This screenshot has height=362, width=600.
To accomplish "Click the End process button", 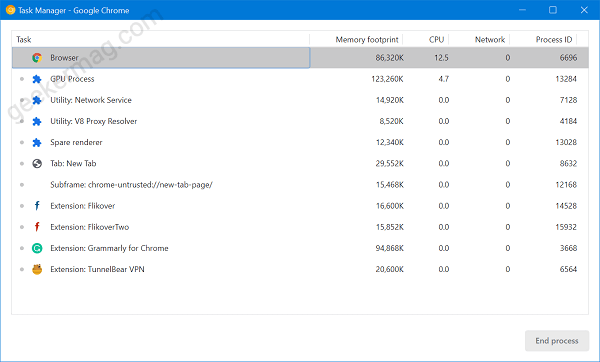I will tap(557, 341).
